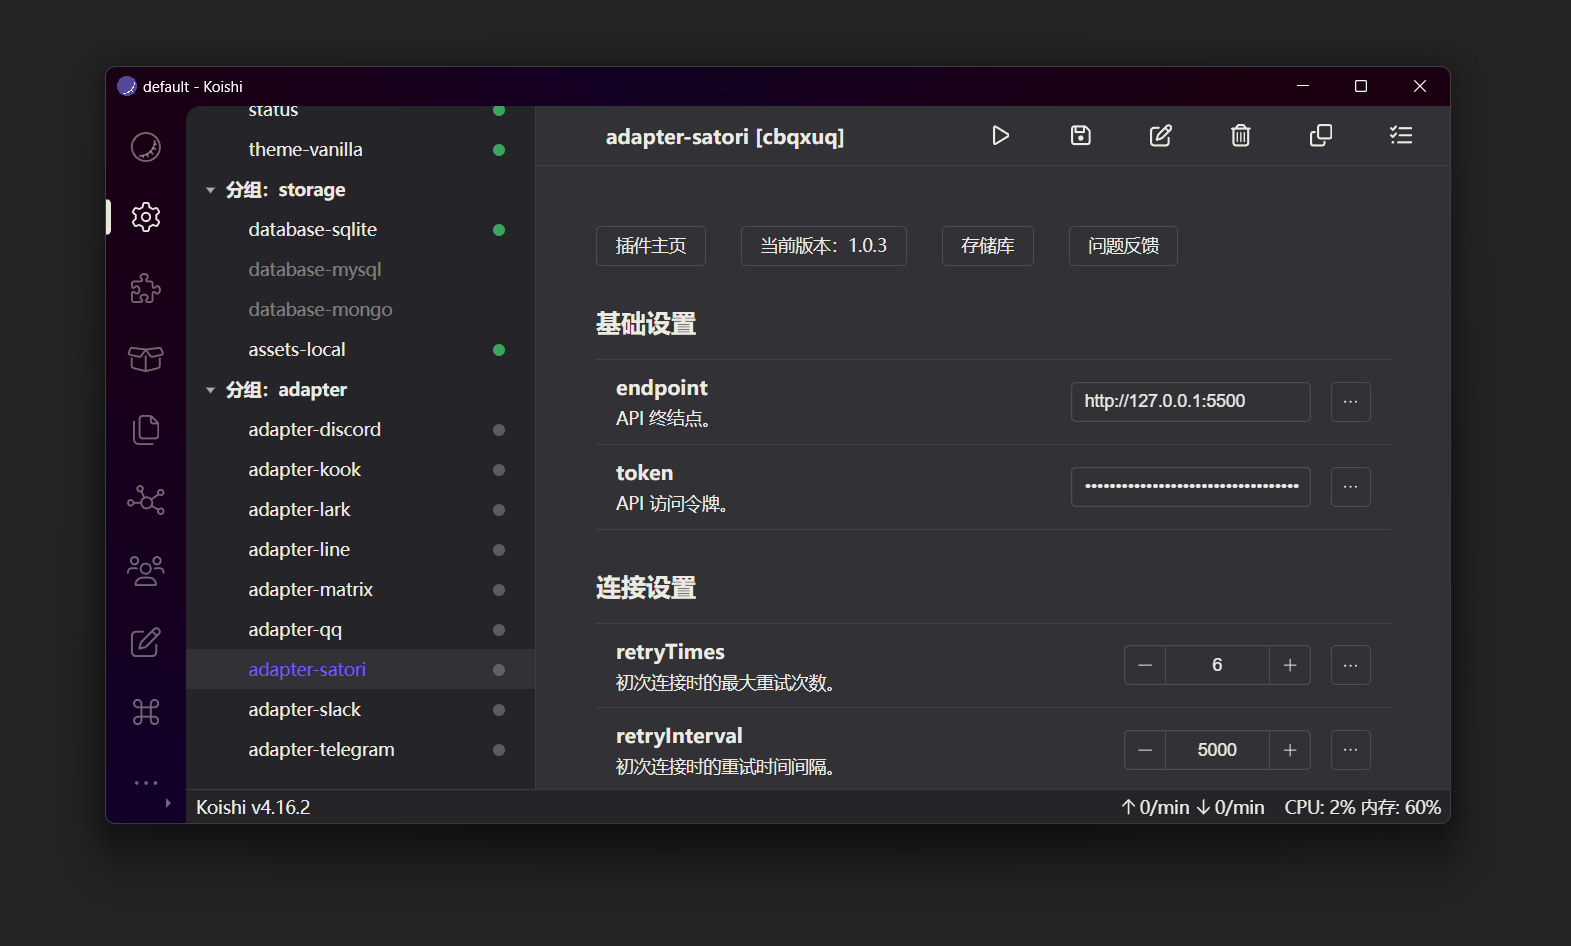Click 存储库 button
The height and width of the screenshot is (946, 1571).
coord(988,246)
